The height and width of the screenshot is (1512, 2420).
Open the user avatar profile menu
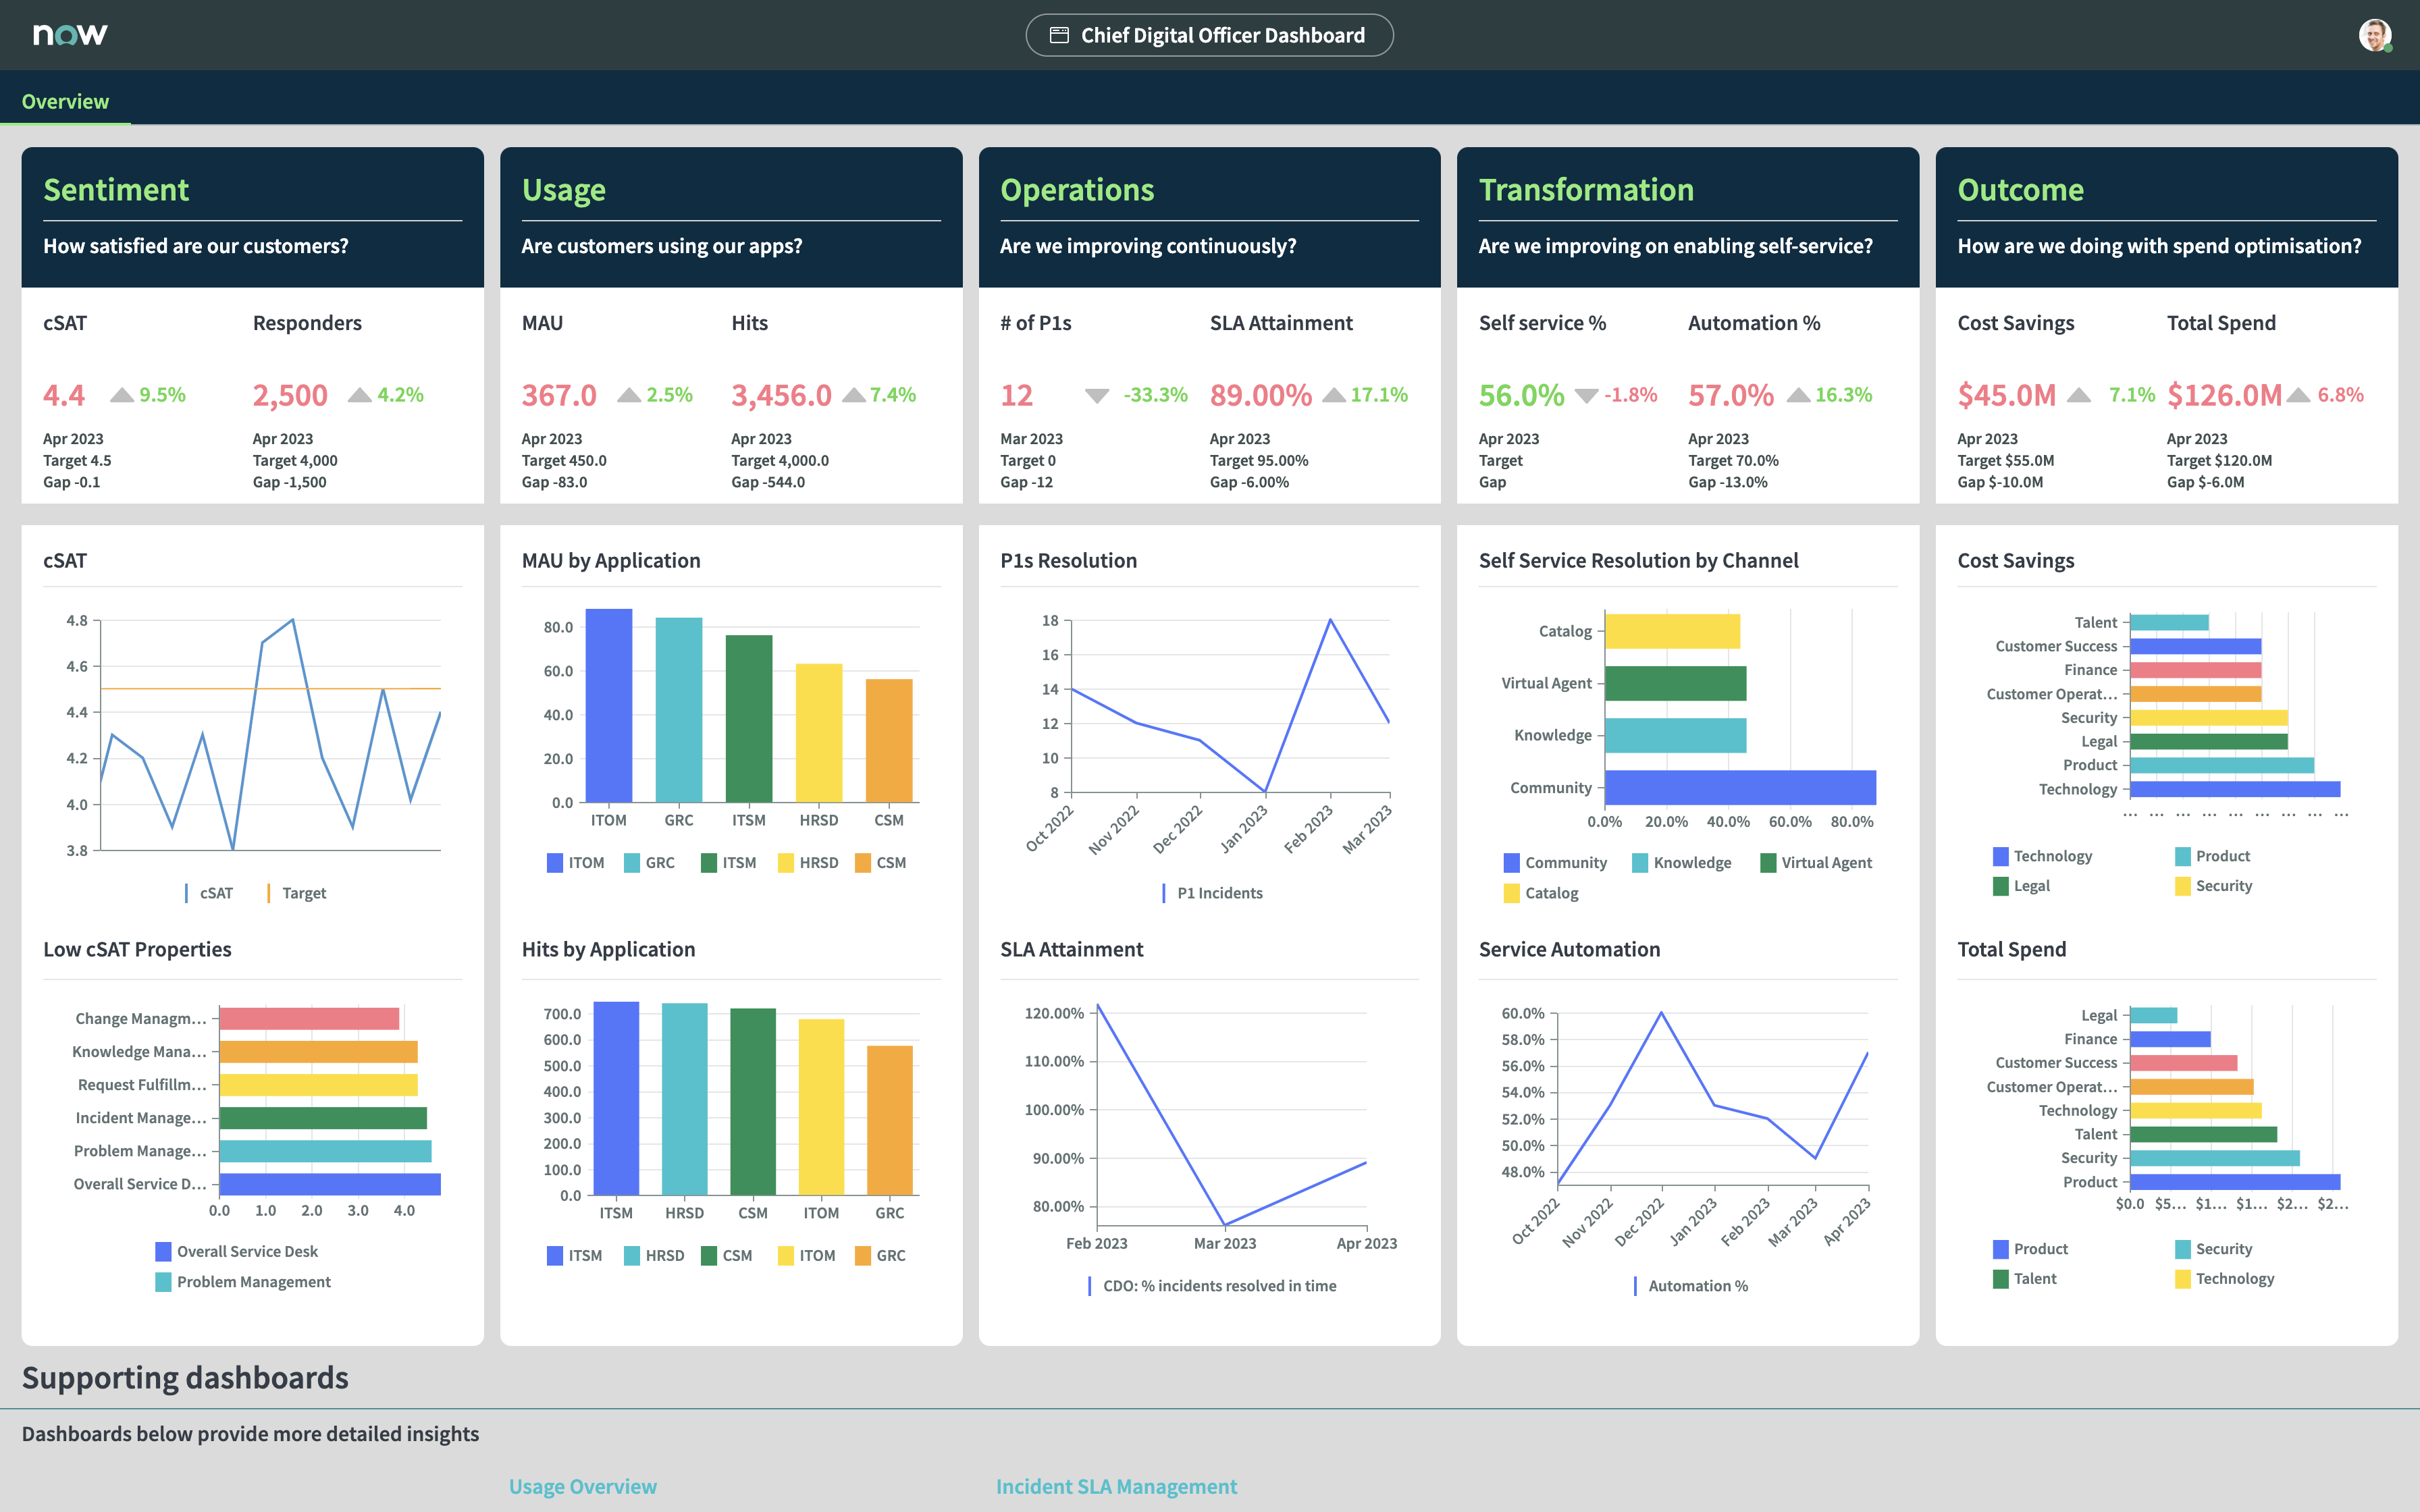coord(2375,35)
